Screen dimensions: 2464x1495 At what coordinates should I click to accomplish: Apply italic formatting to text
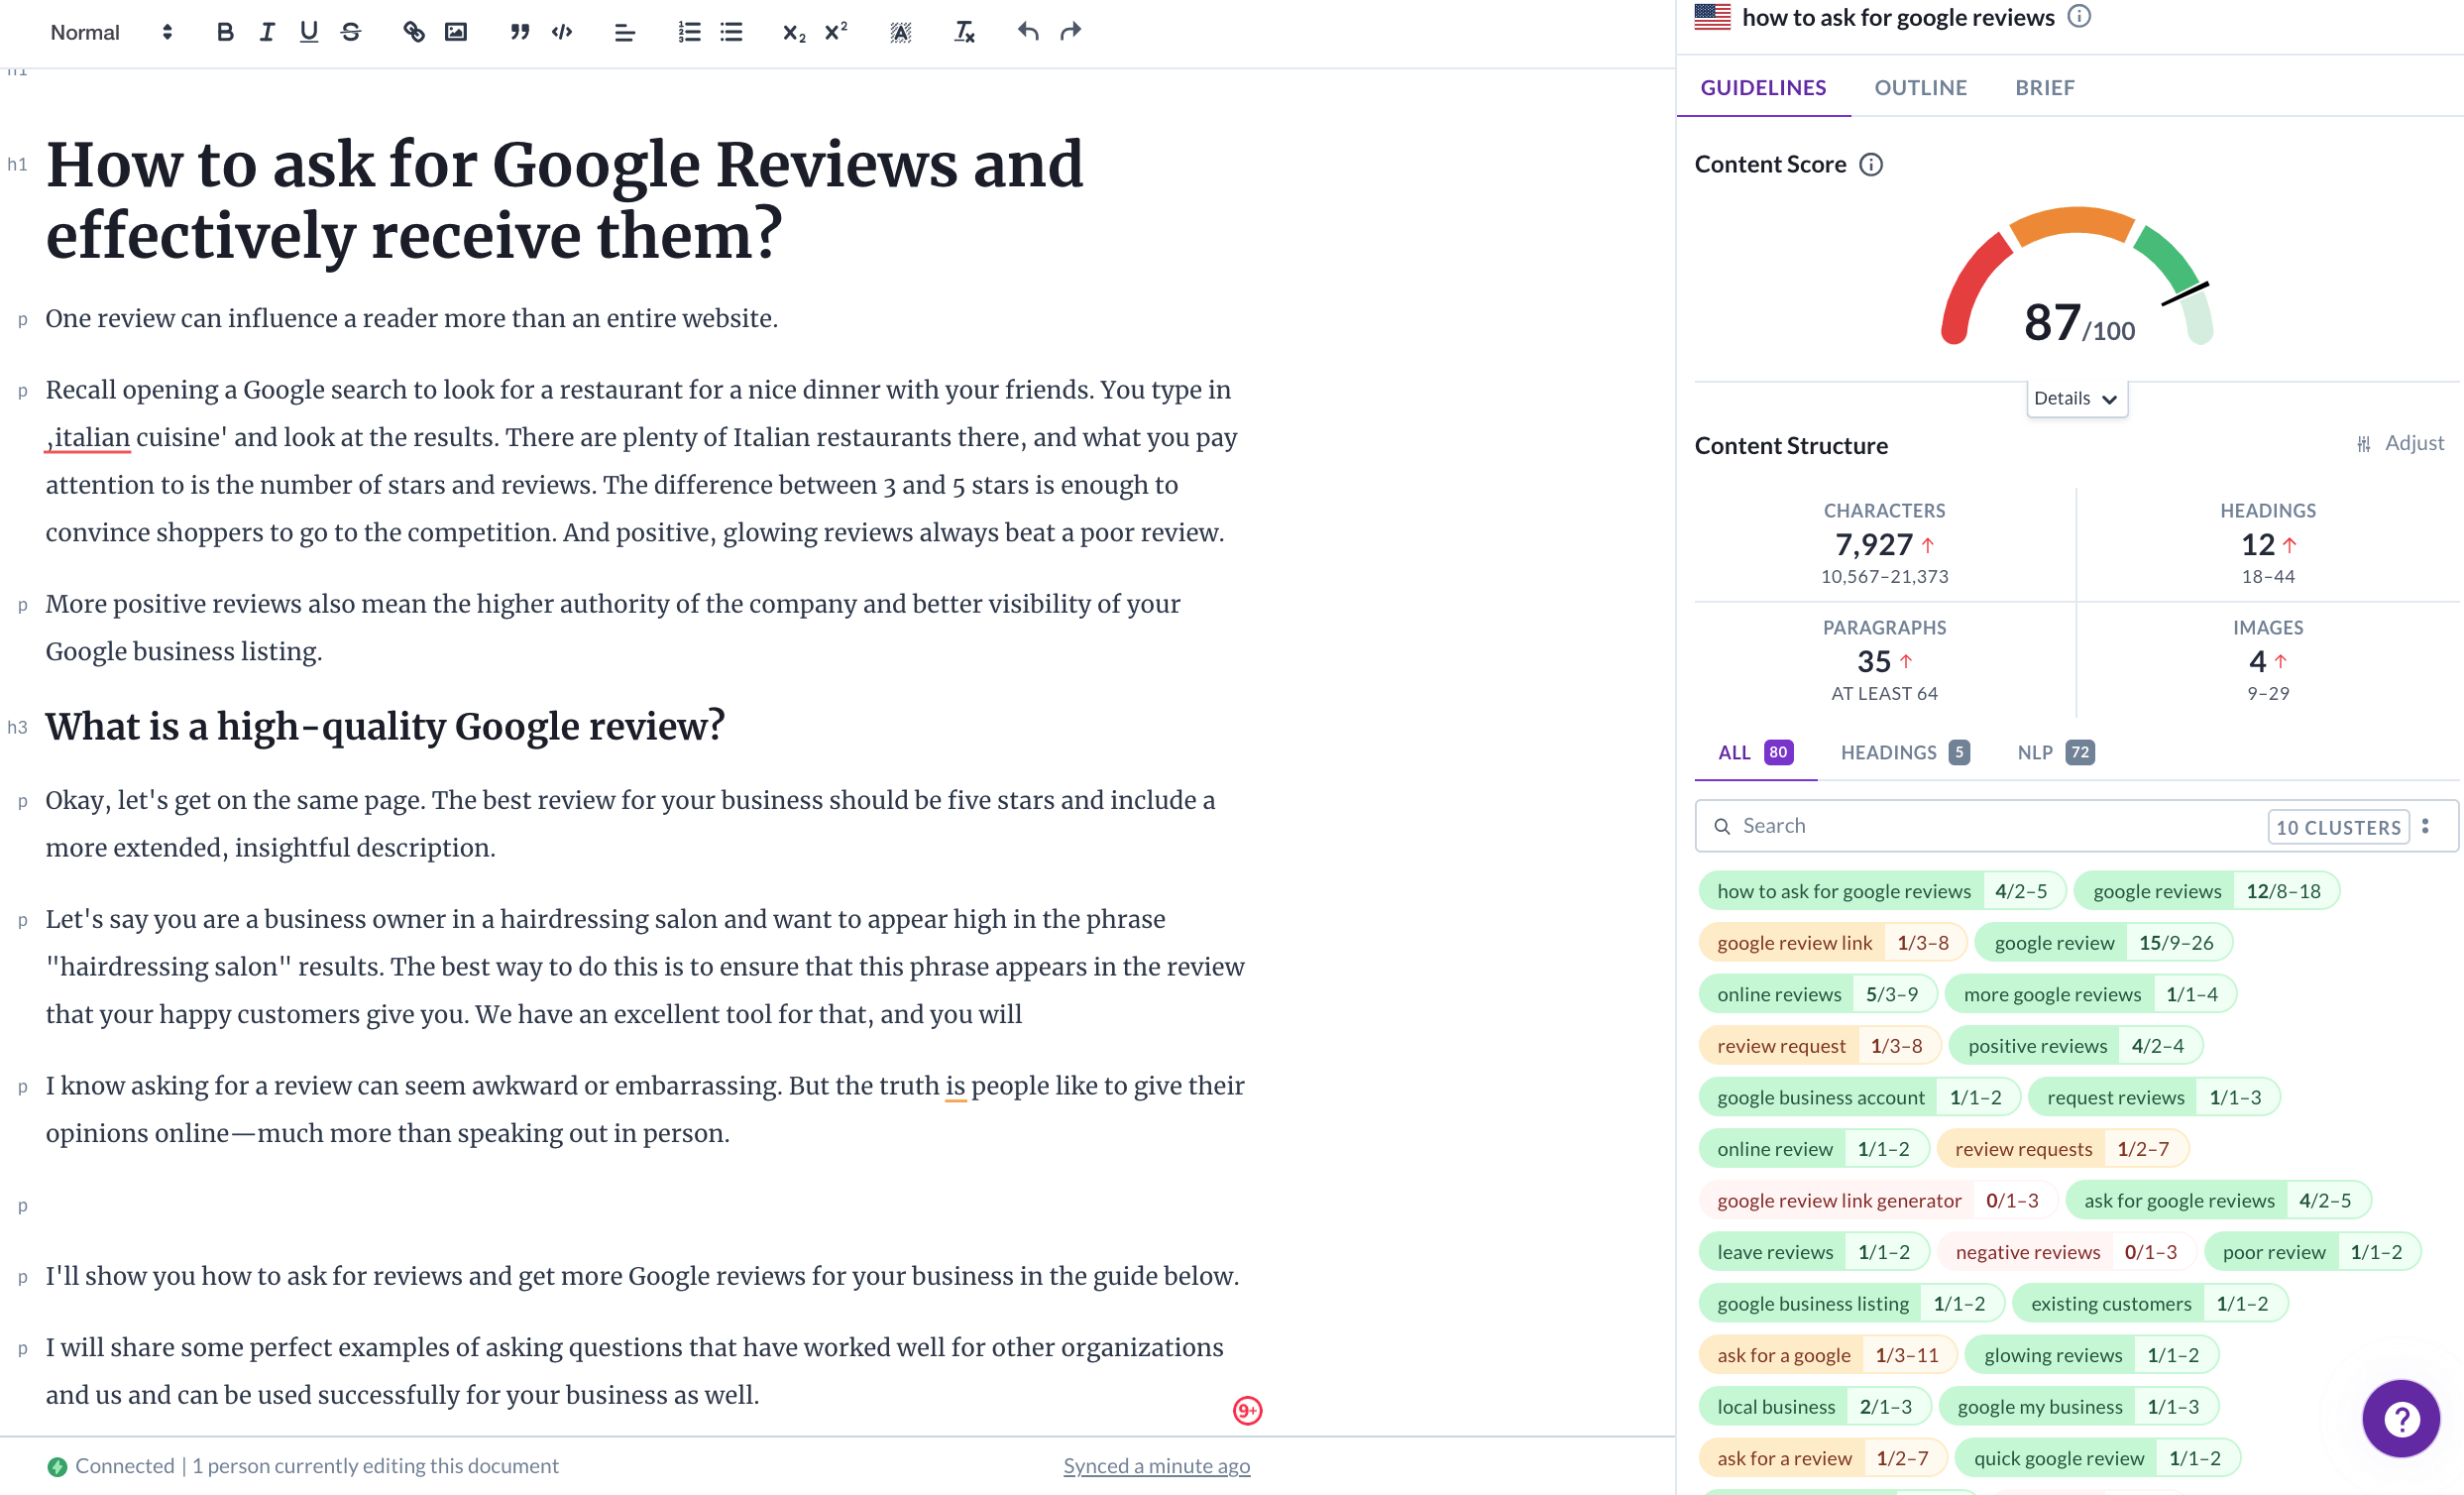(x=266, y=31)
